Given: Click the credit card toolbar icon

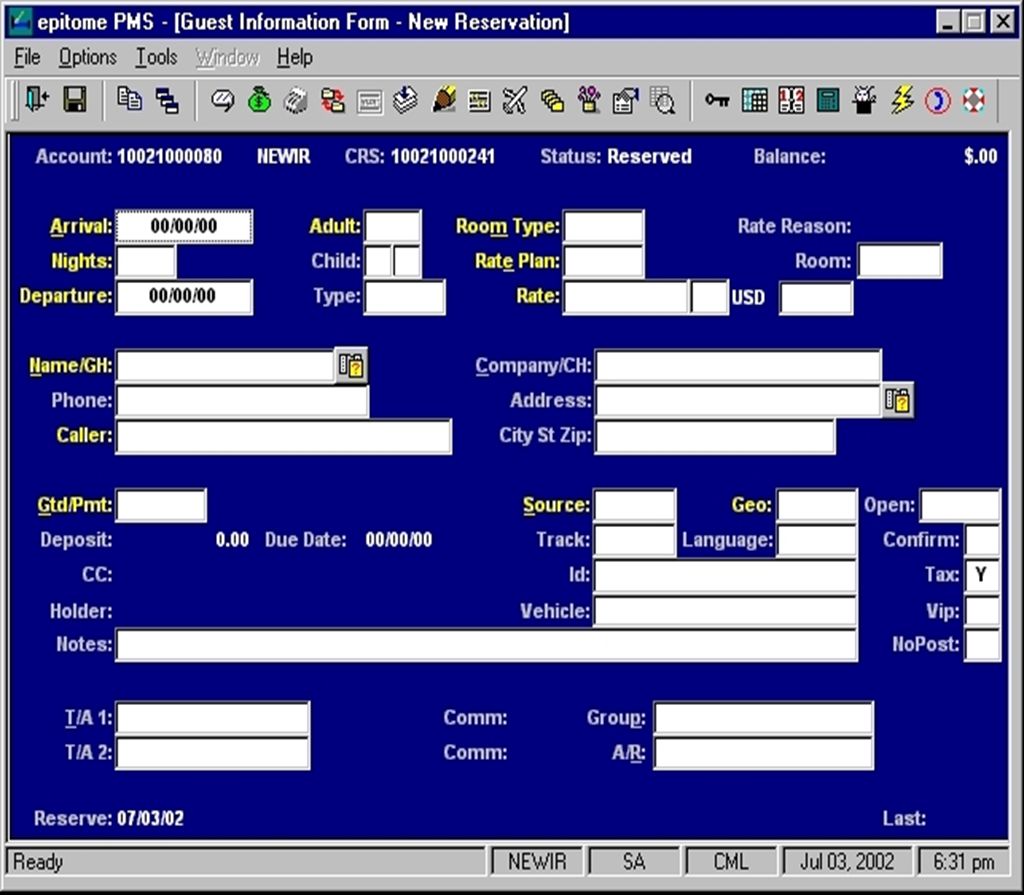Looking at the screenshot, I should (370, 102).
